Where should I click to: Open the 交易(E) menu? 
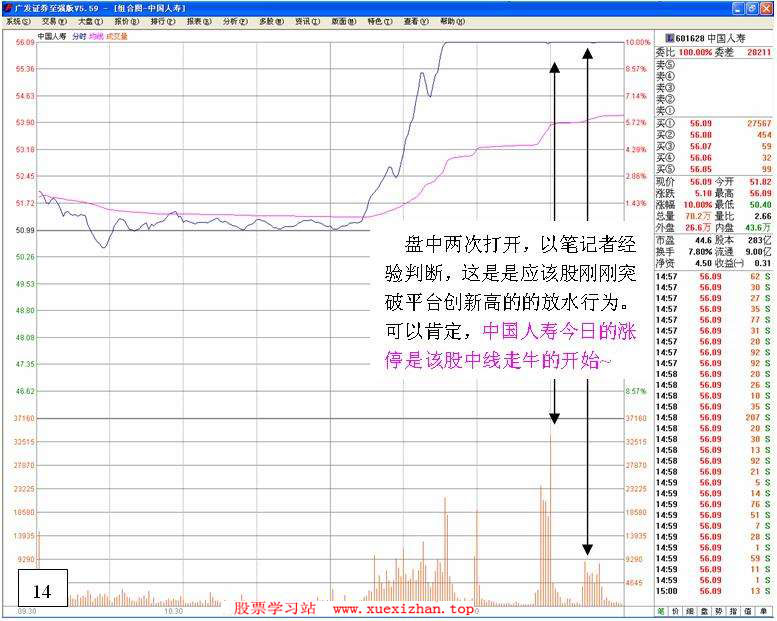pos(54,21)
